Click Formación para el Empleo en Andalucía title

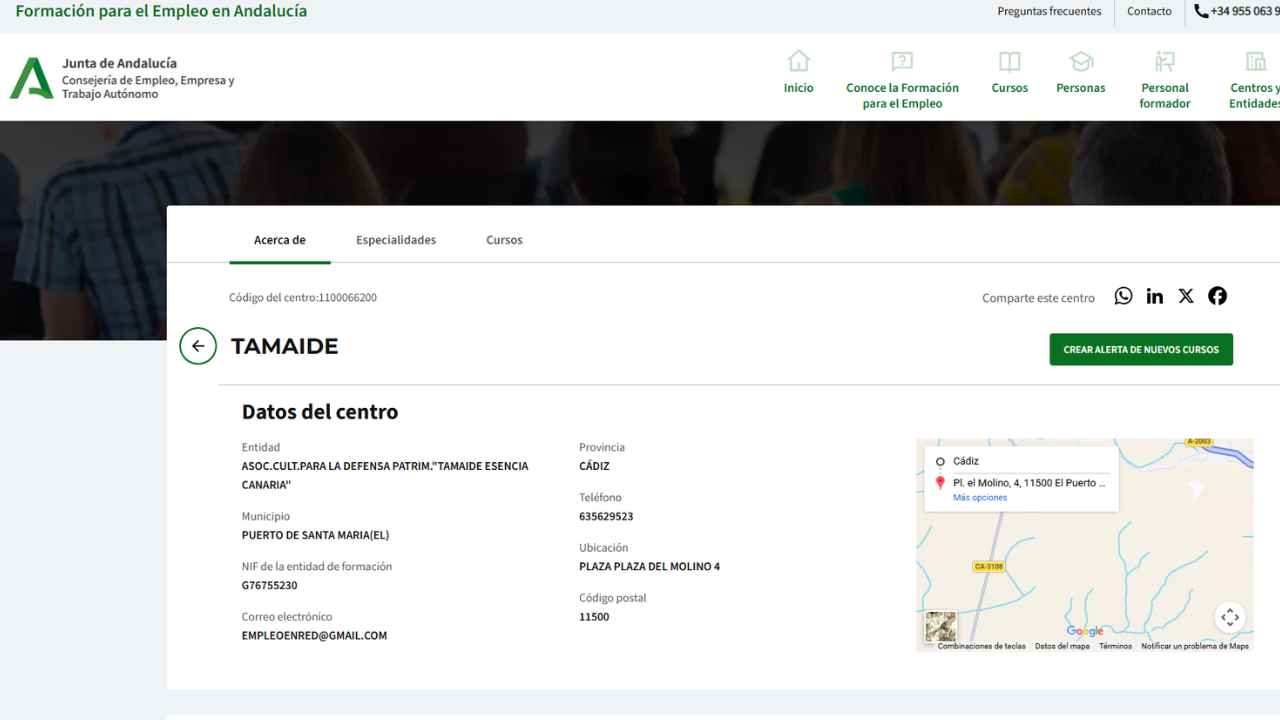pos(161,11)
